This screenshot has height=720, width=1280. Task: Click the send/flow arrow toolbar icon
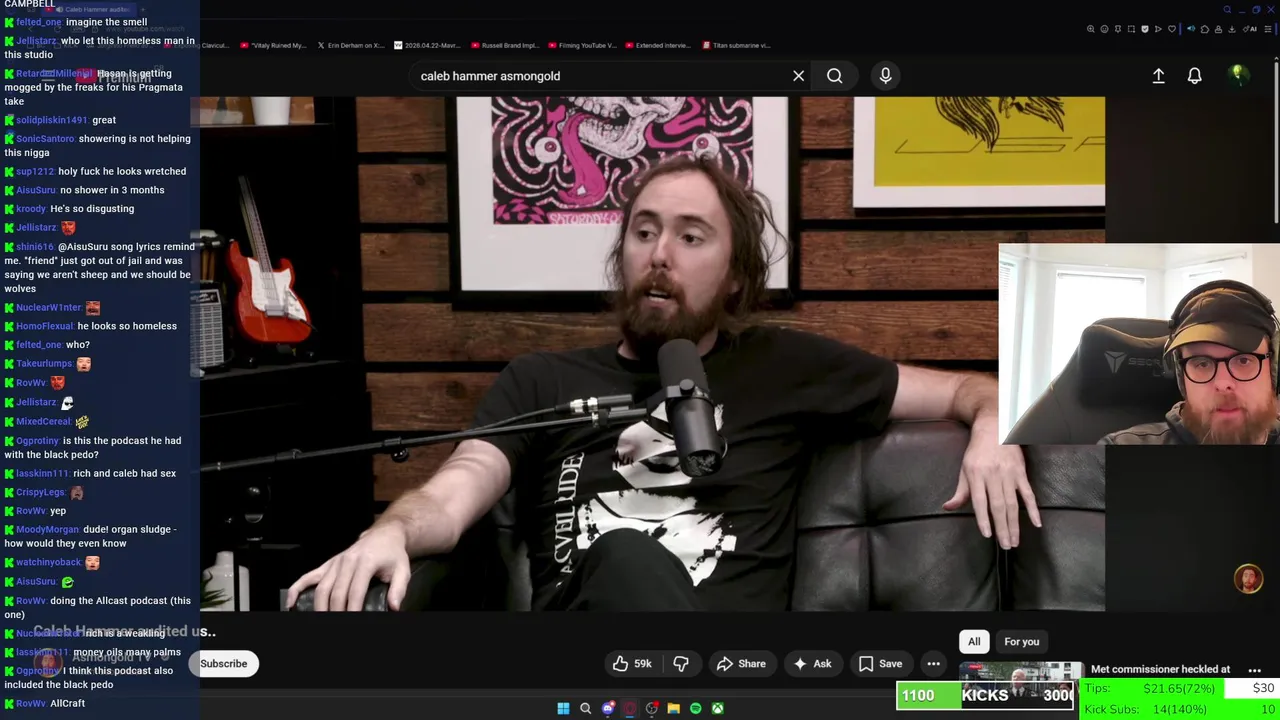click(1158, 29)
